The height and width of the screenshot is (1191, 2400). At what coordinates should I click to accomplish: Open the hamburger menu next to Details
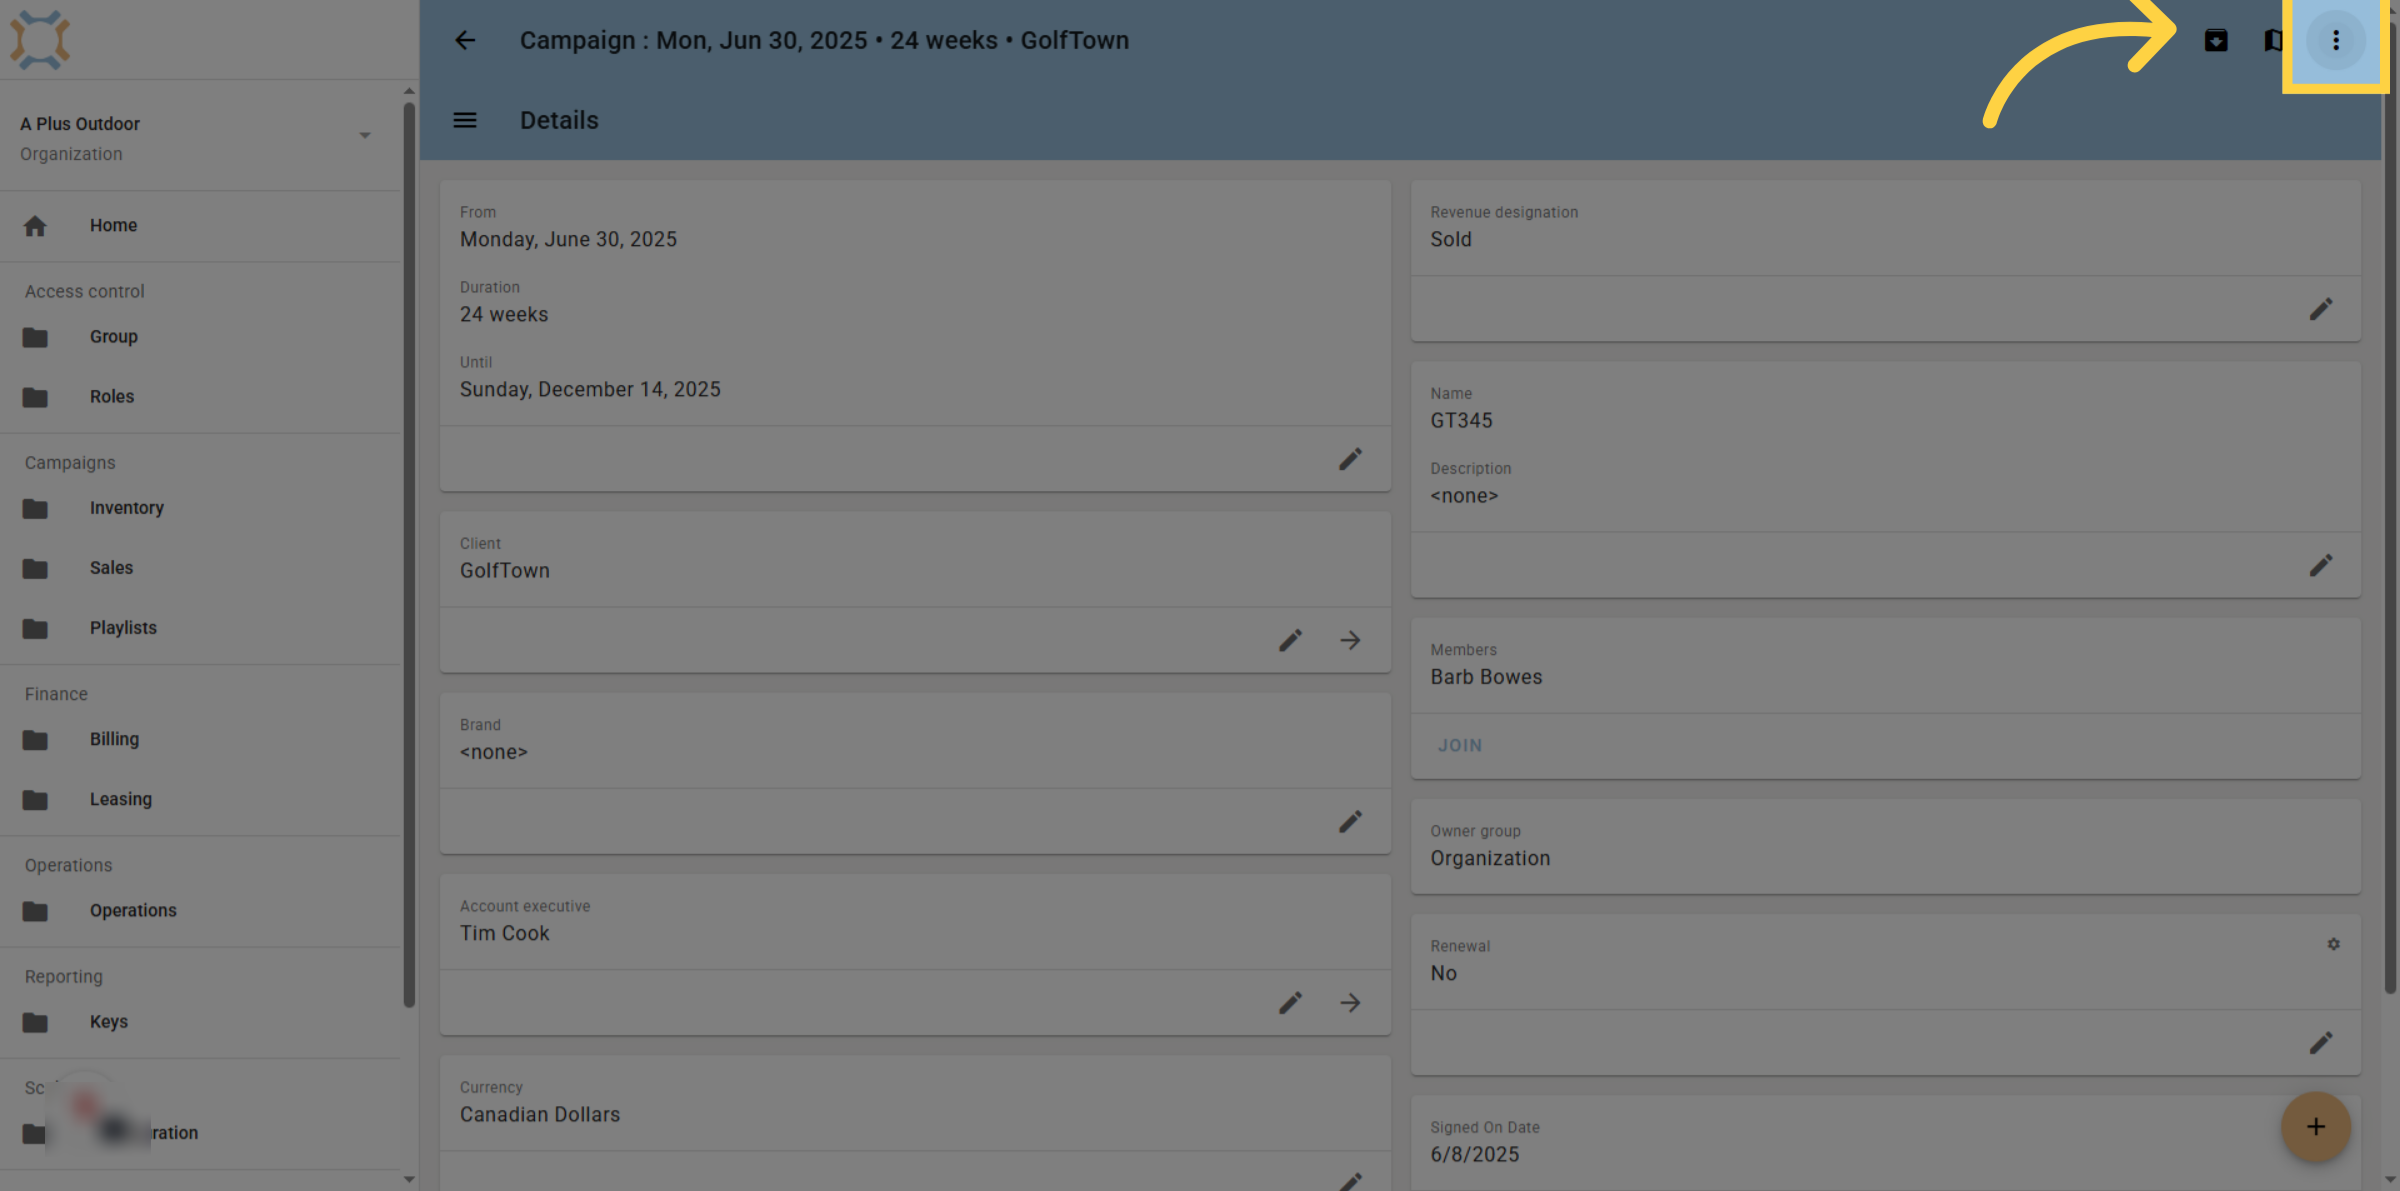click(x=465, y=120)
